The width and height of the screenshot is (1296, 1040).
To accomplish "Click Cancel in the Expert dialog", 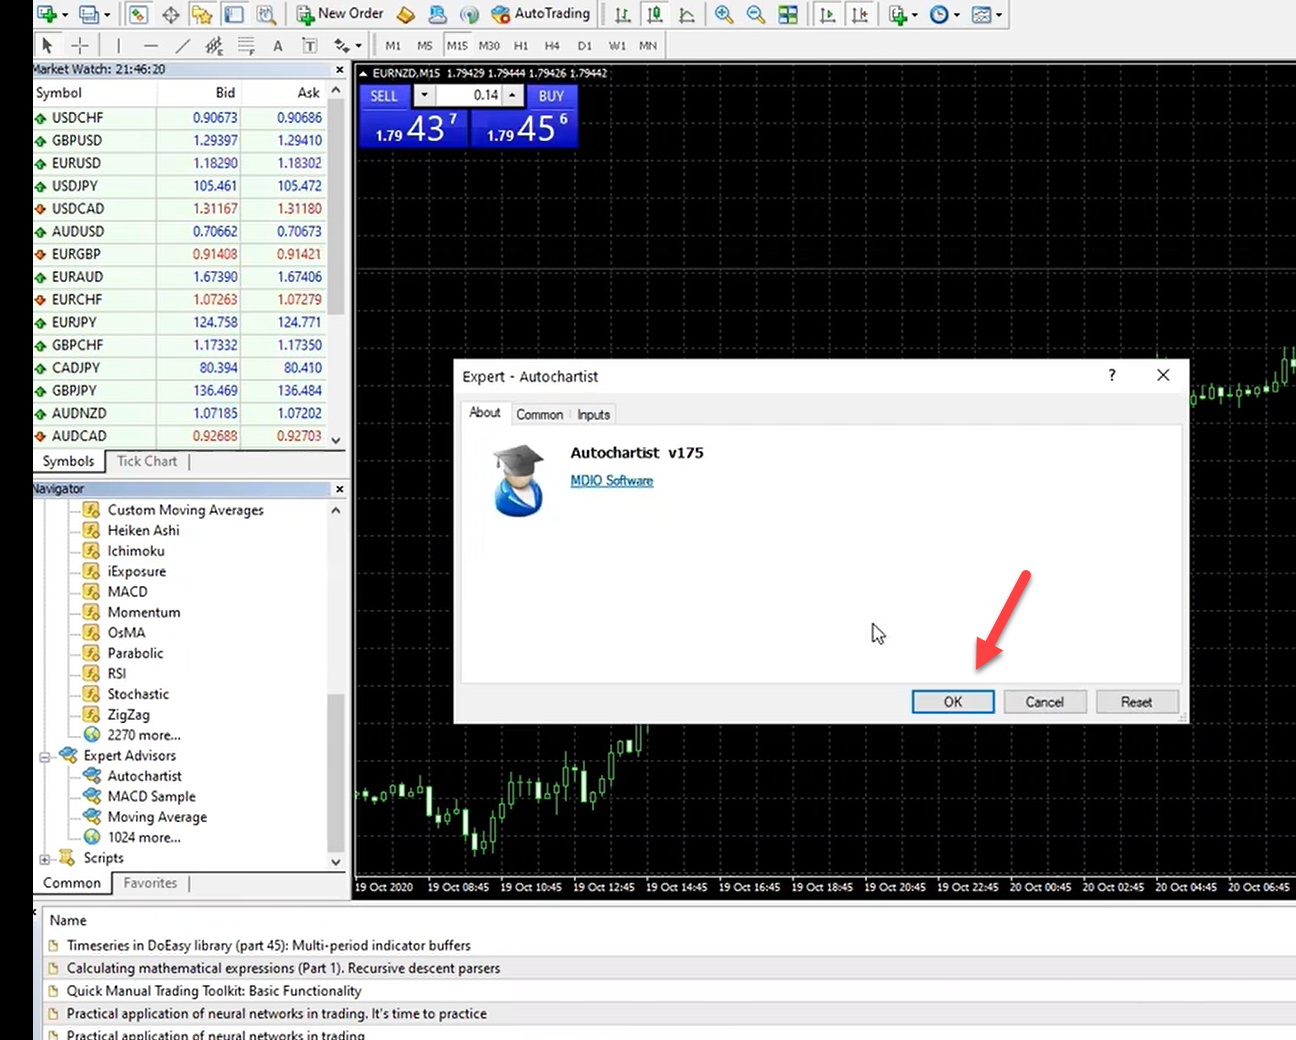I will click(x=1044, y=702).
